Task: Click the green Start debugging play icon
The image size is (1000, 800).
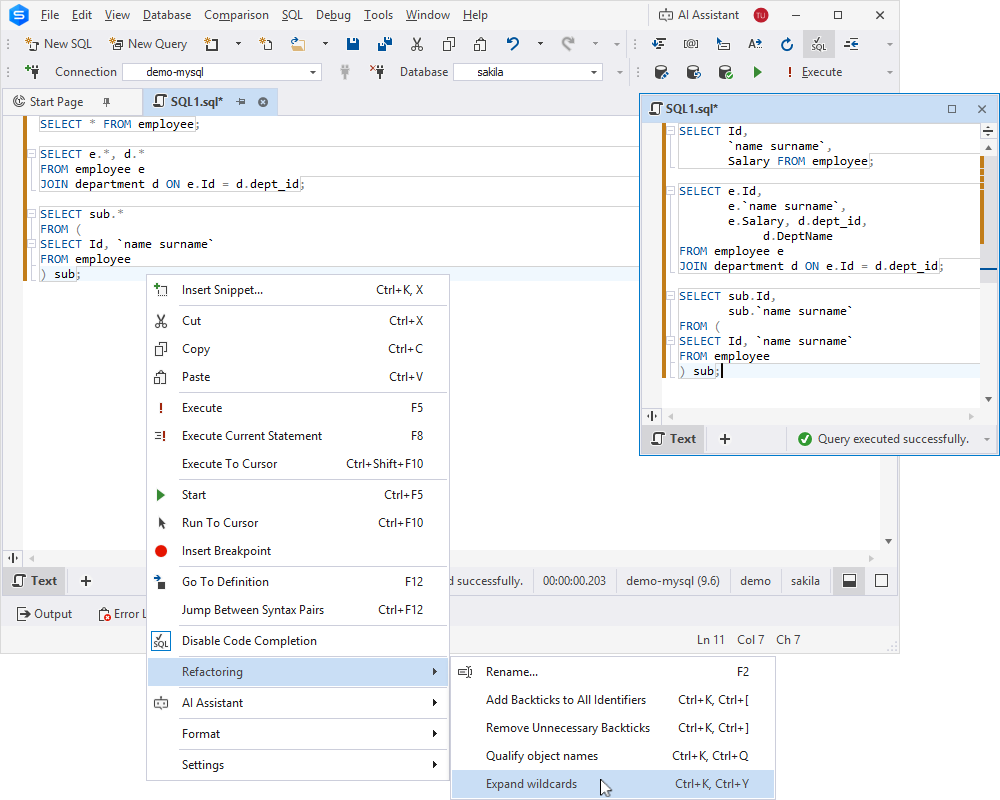Action: click(757, 72)
